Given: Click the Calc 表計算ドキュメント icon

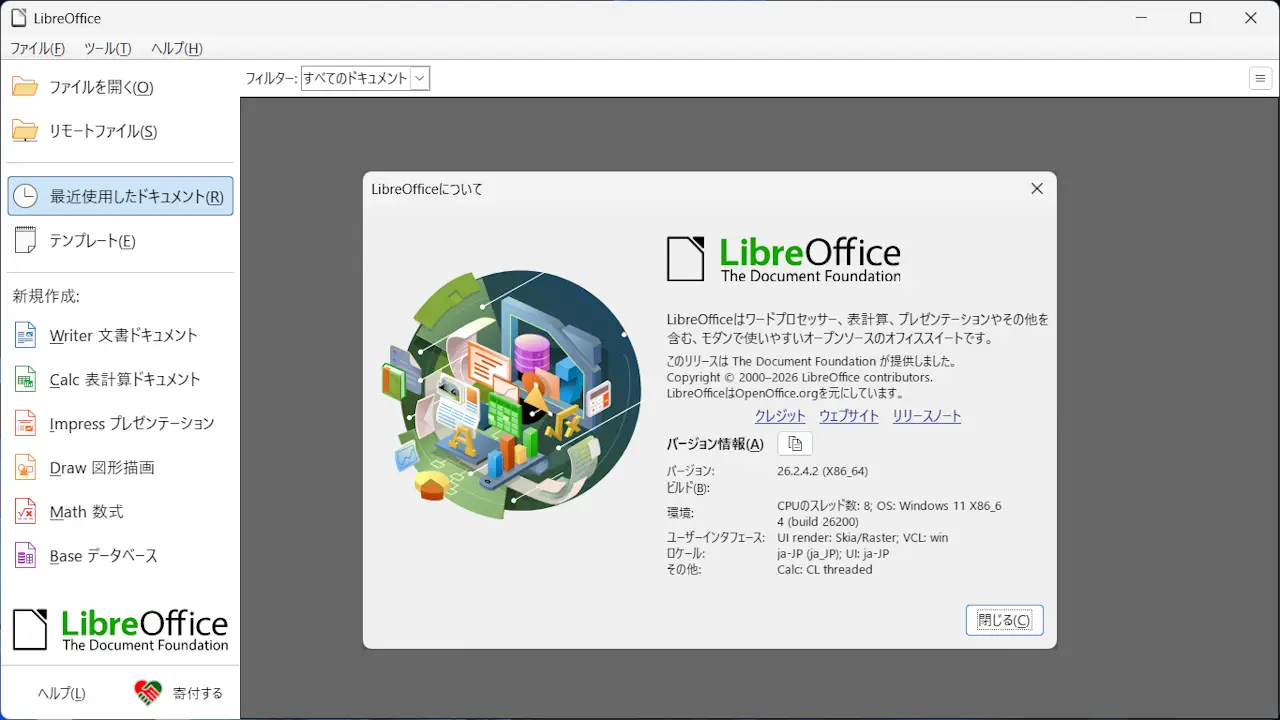Looking at the screenshot, I should (25, 379).
